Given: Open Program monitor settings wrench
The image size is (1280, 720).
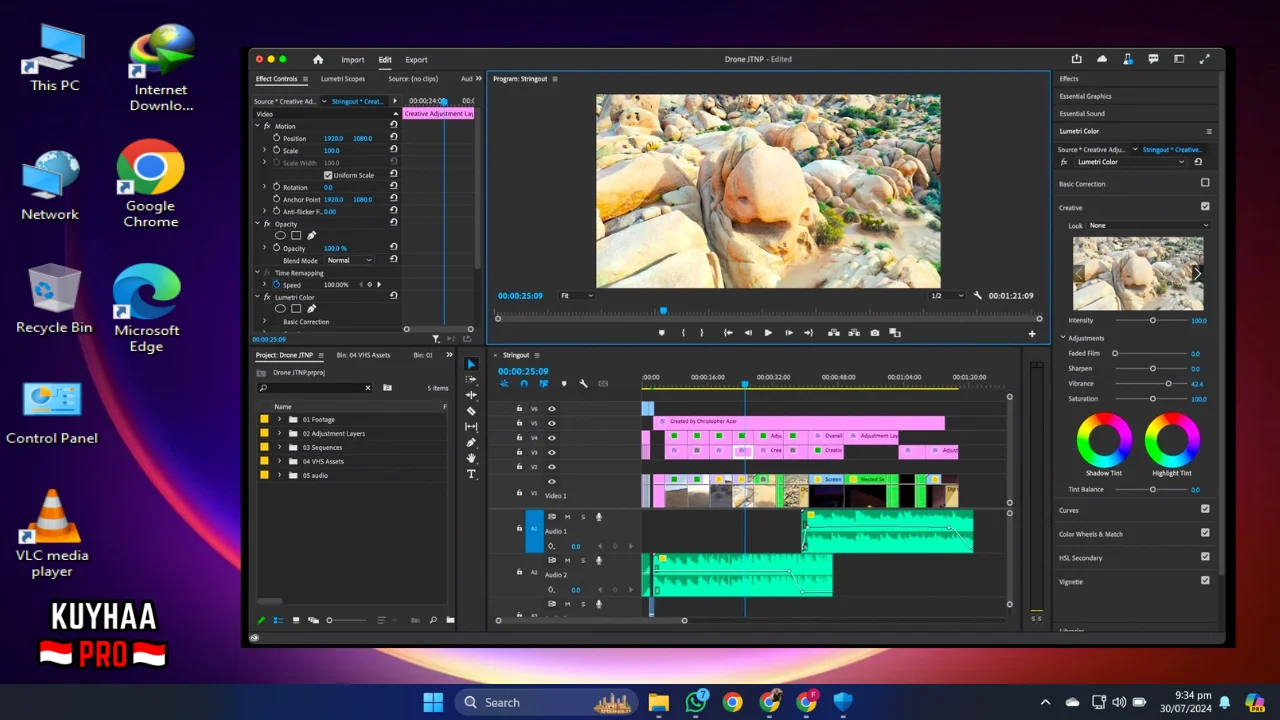Looking at the screenshot, I should (978, 296).
